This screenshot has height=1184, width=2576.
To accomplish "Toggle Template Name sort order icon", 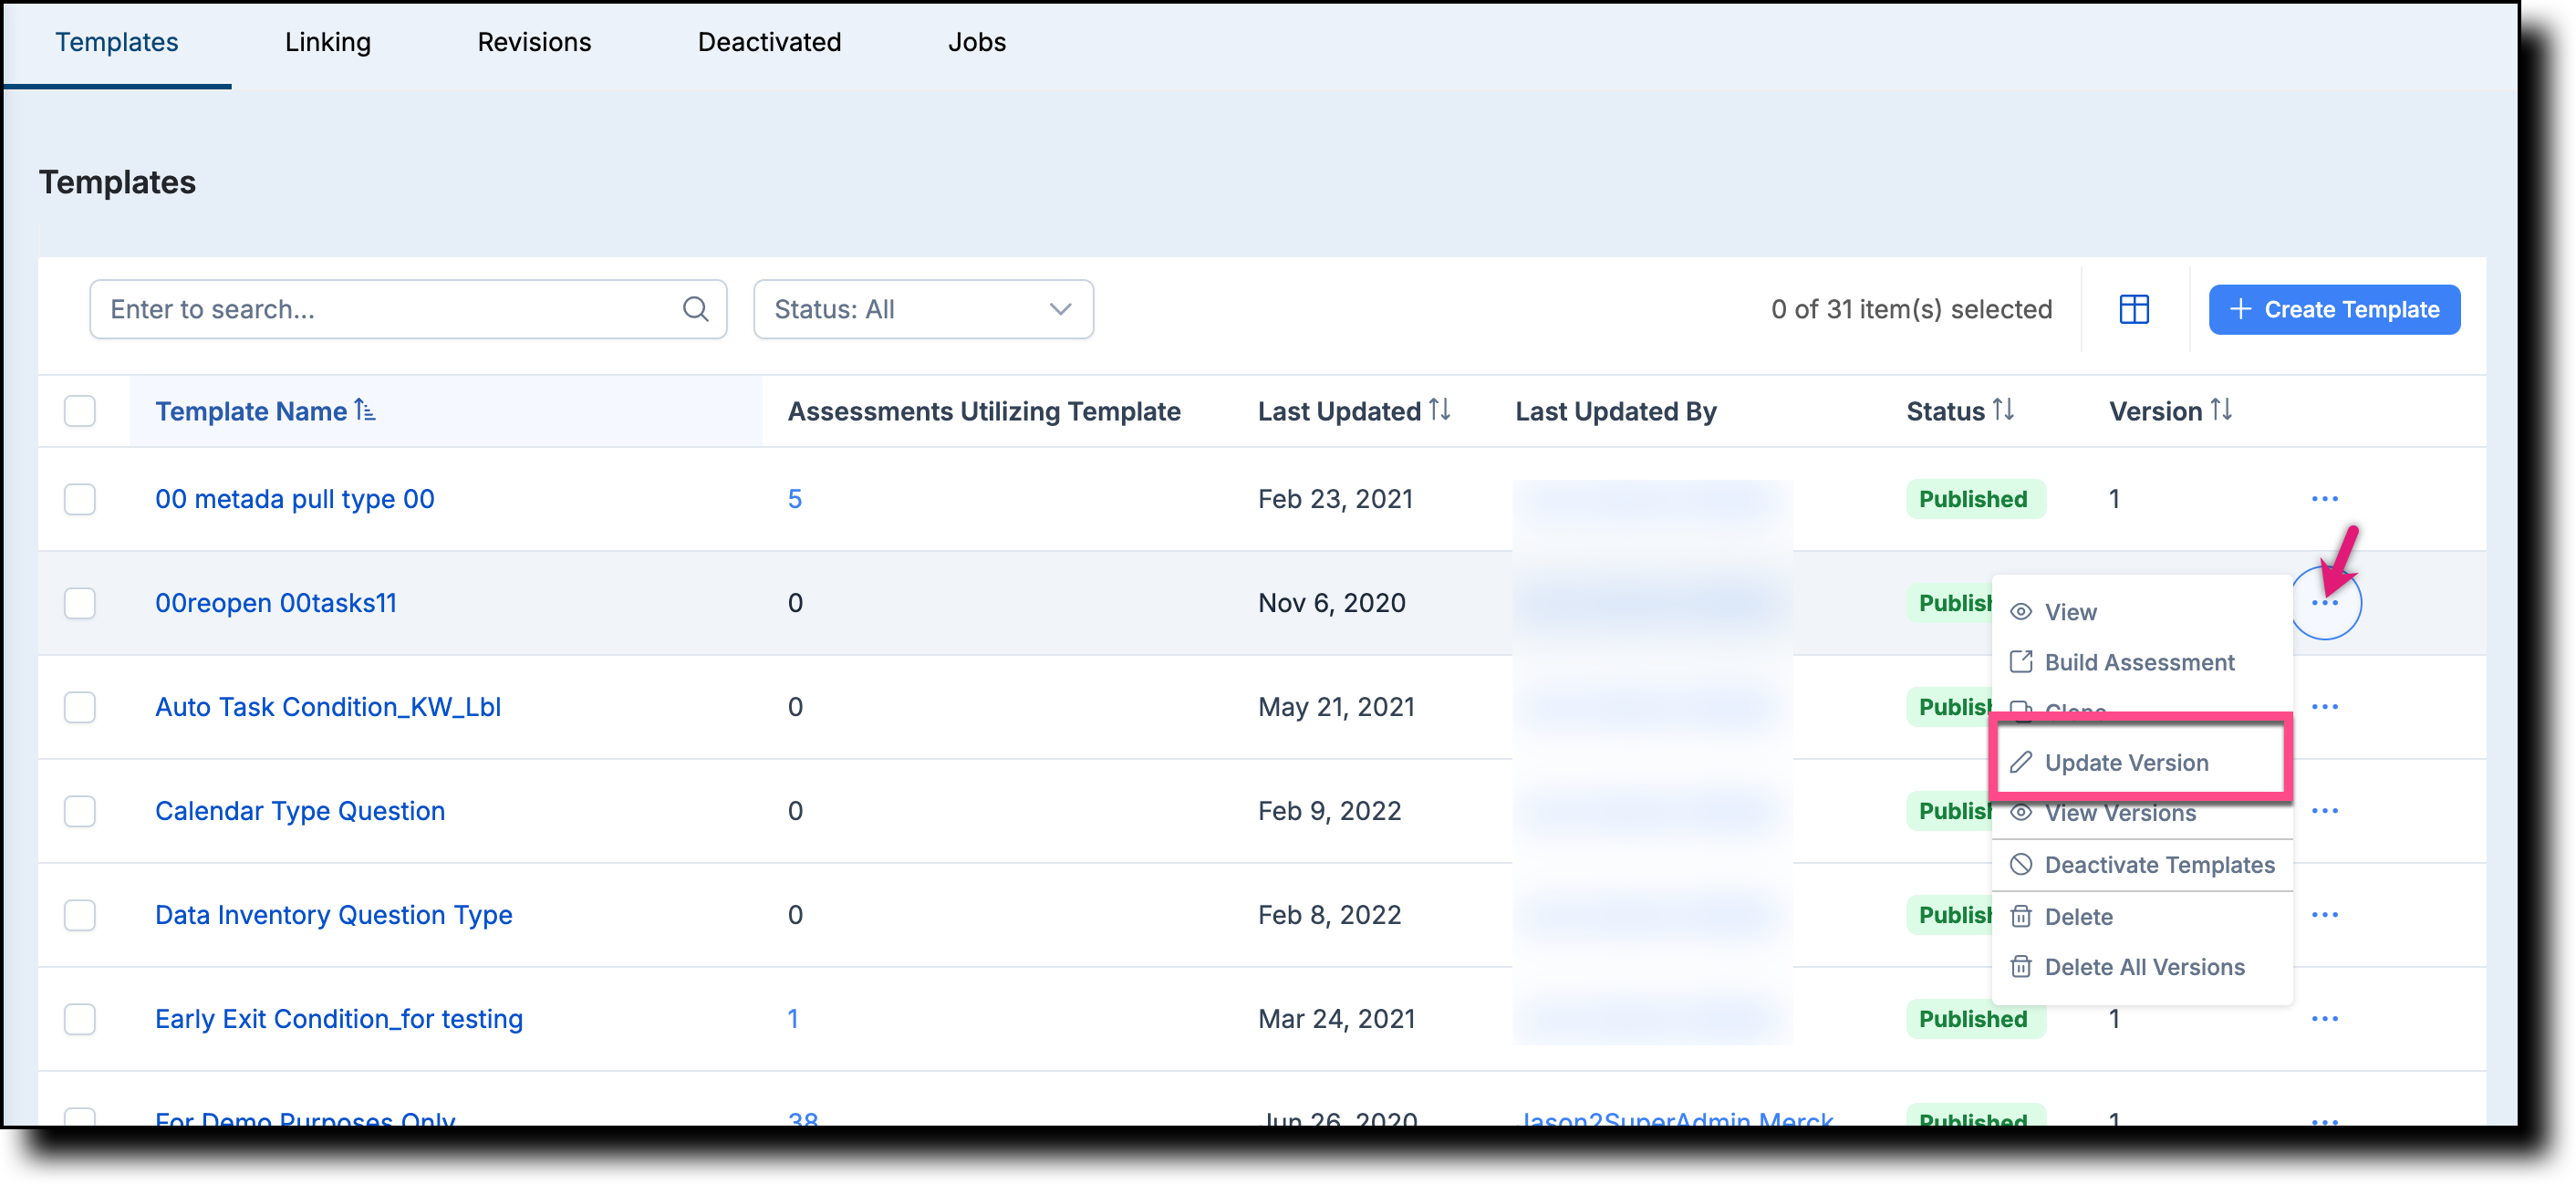I will [x=365, y=410].
